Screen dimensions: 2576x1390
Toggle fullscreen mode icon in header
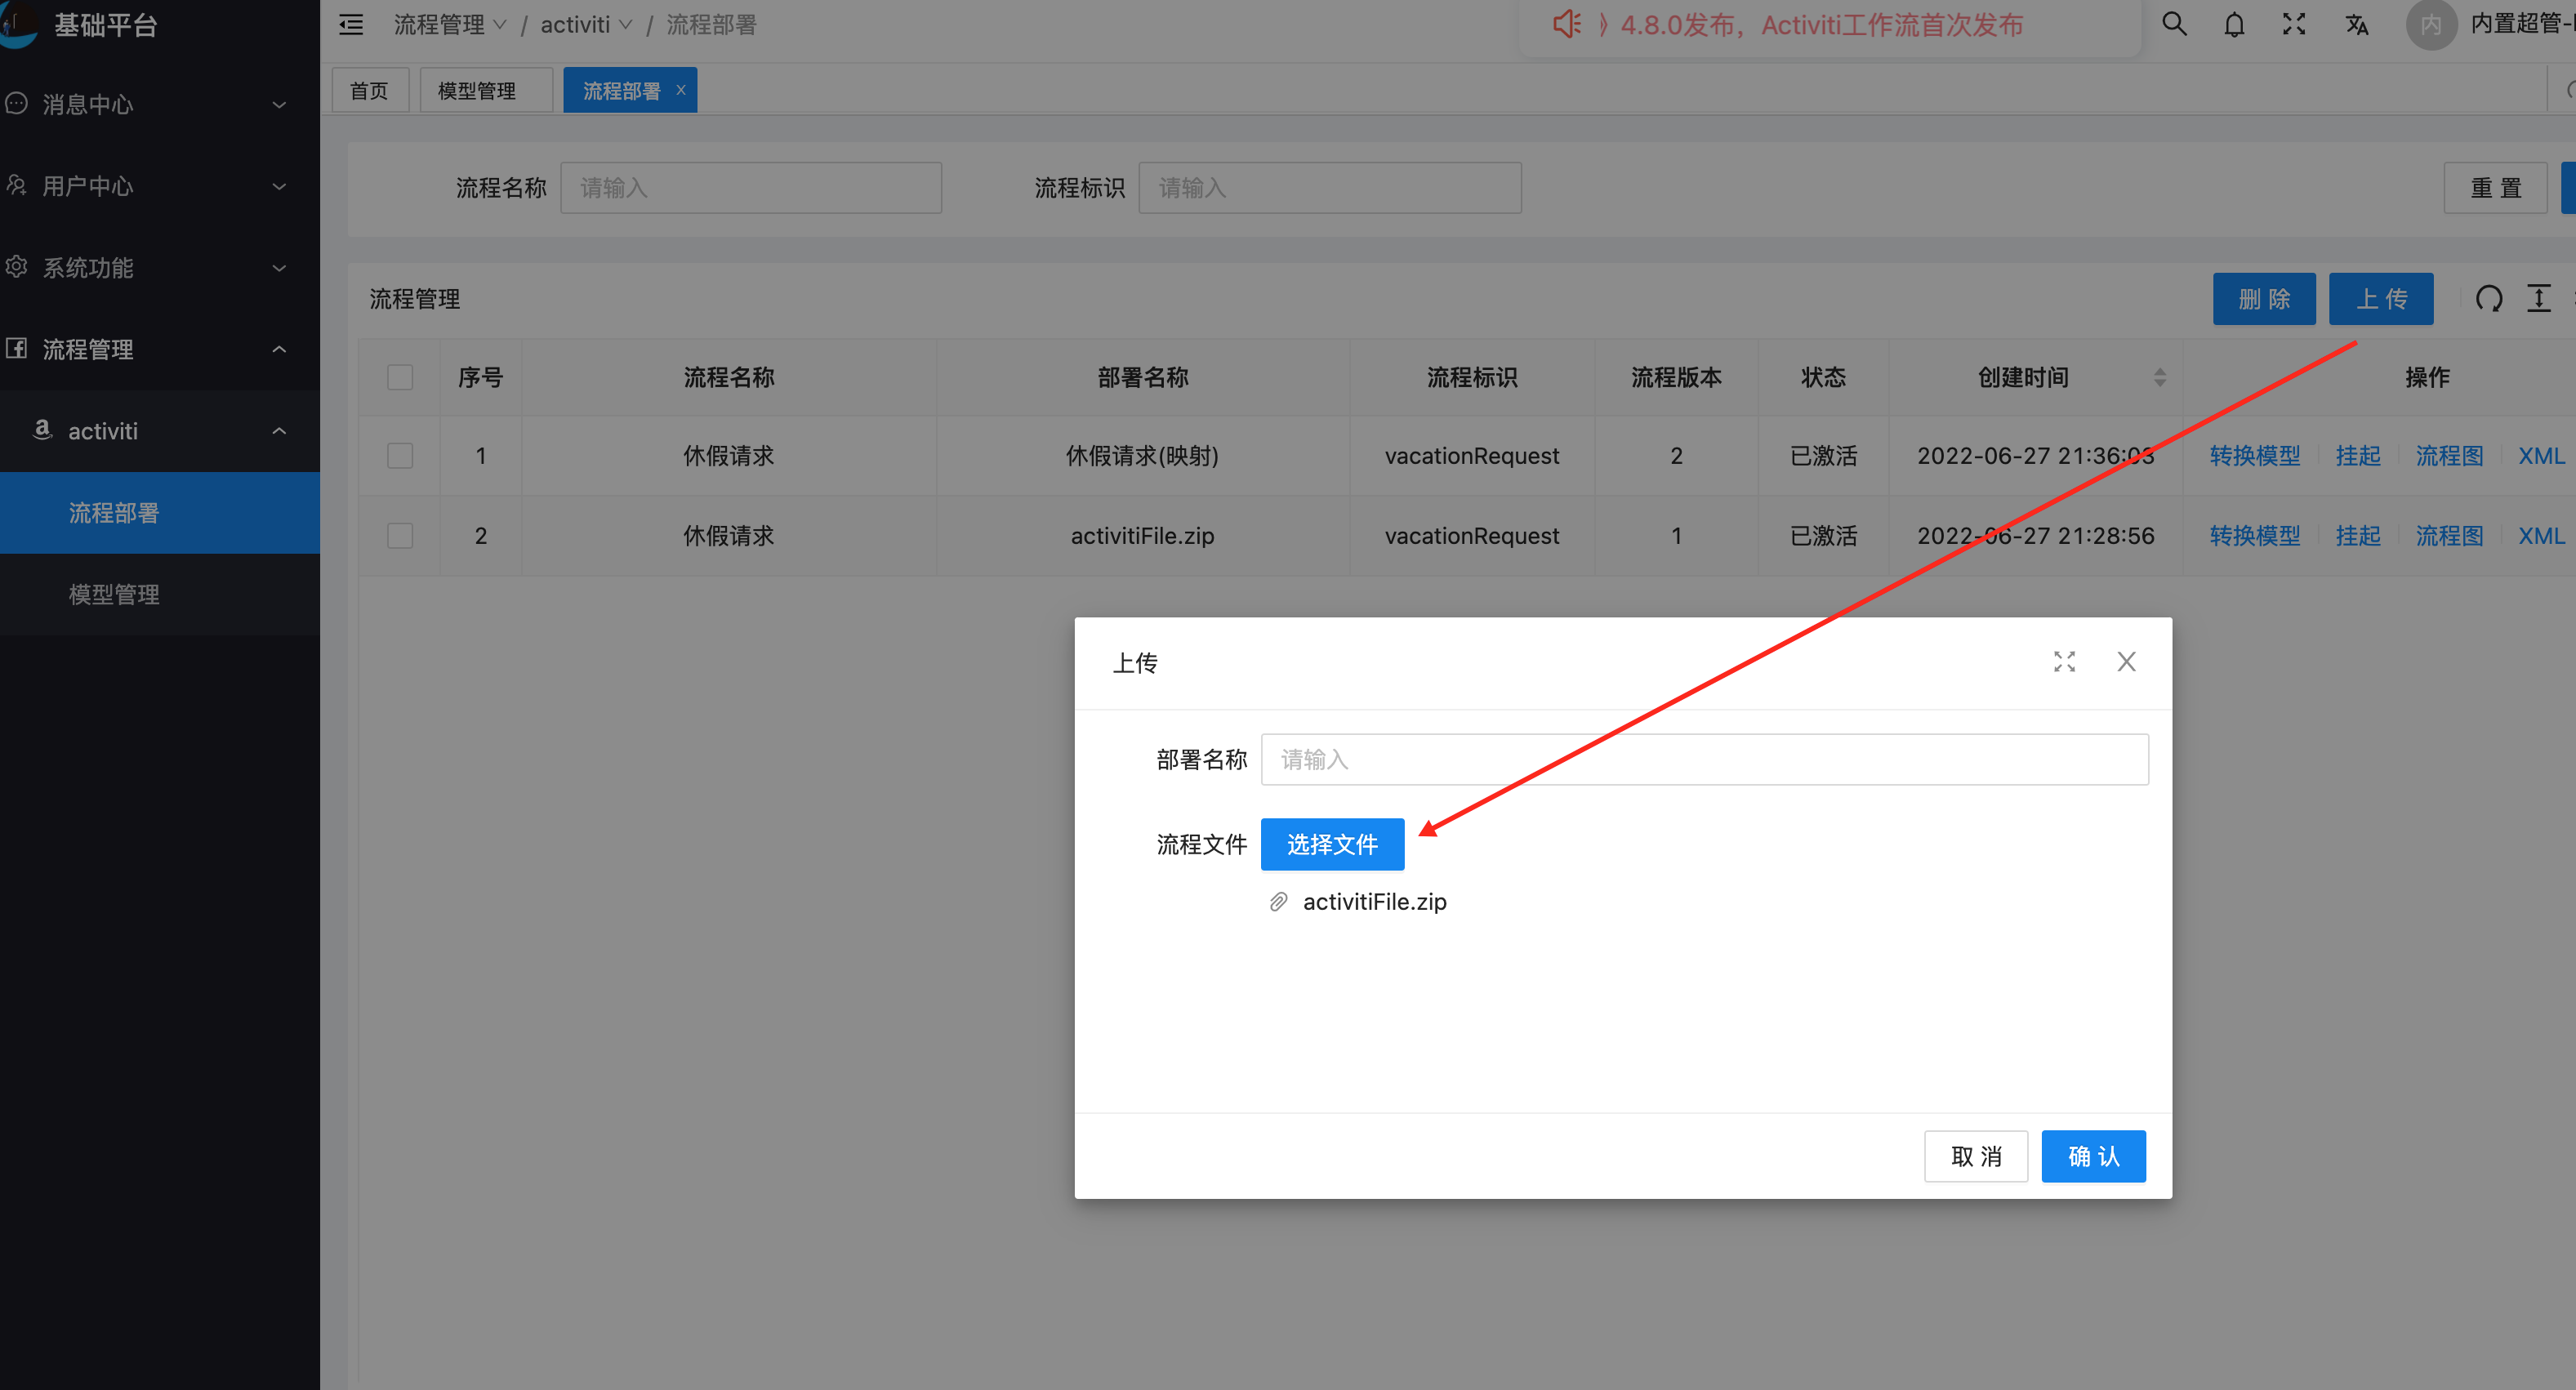click(2294, 24)
